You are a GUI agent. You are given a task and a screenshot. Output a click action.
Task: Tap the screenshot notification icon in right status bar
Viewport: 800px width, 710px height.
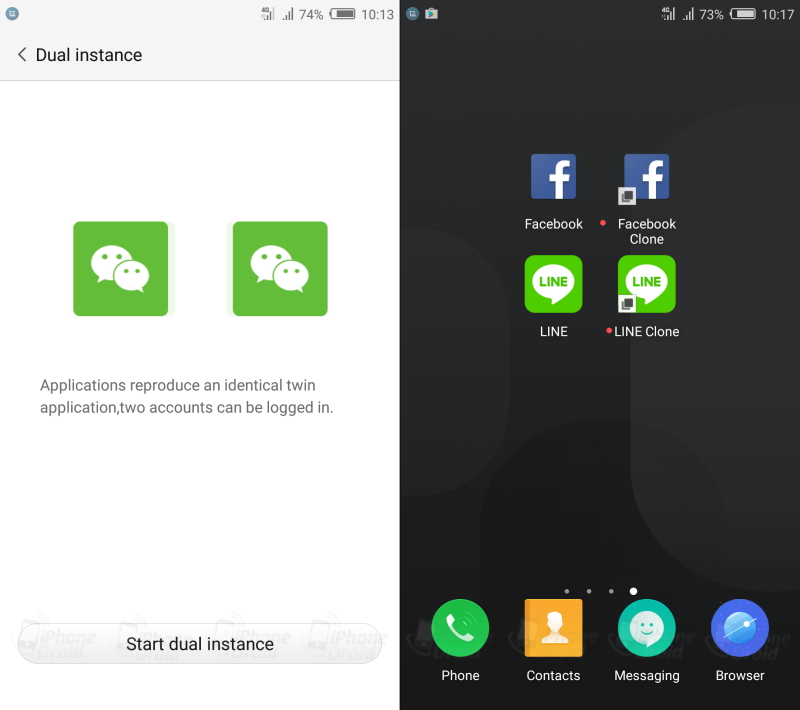[x=413, y=14]
